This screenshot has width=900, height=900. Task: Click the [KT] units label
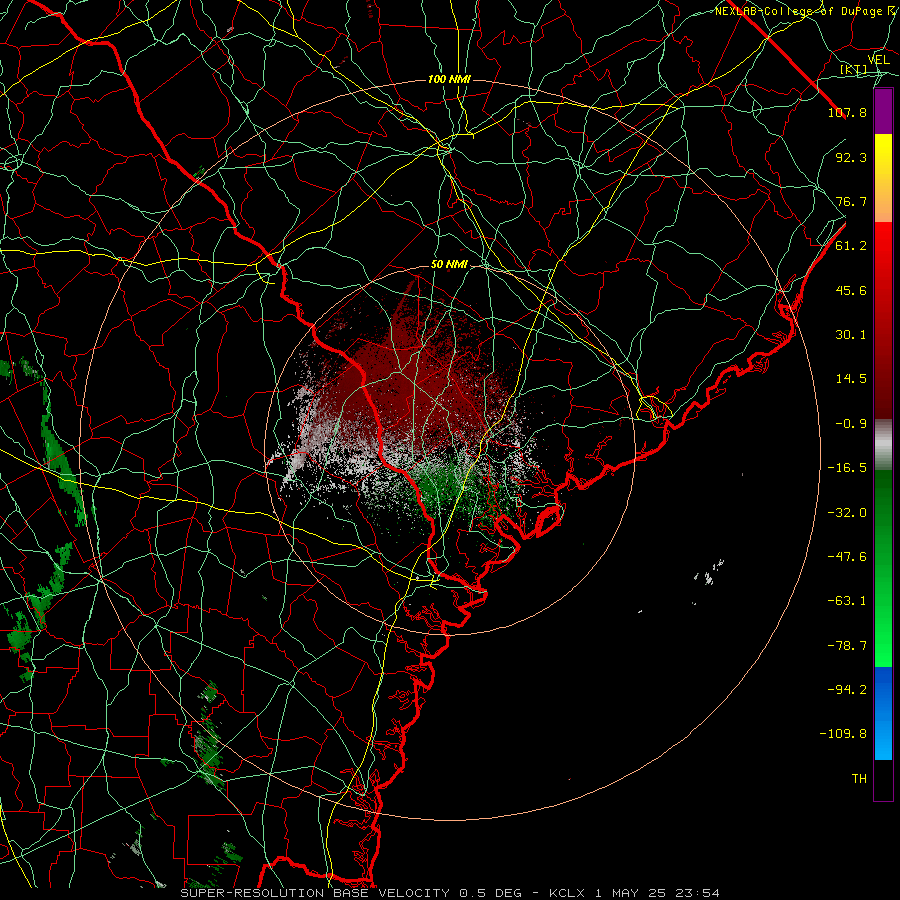point(854,70)
